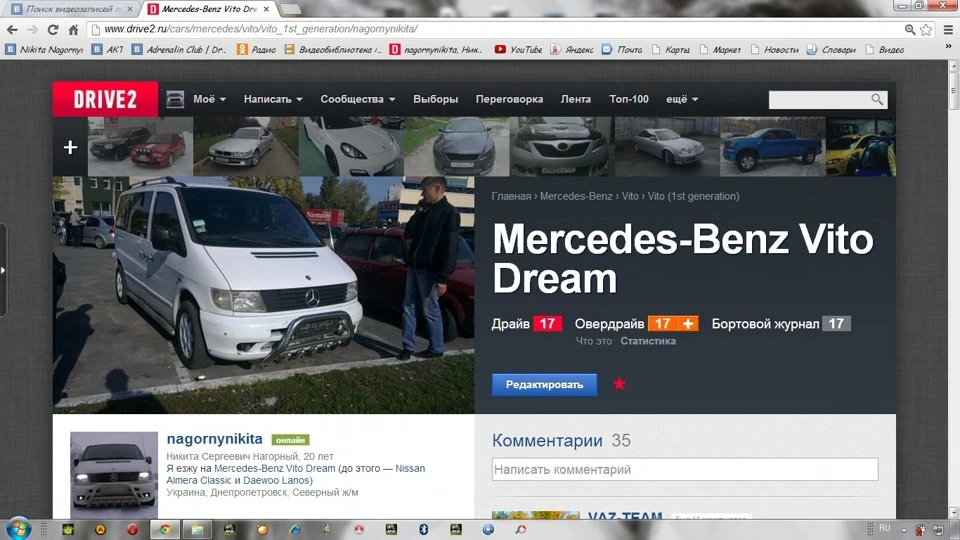Expand the ещё menu
This screenshot has height=540, width=960.
[x=682, y=99]
